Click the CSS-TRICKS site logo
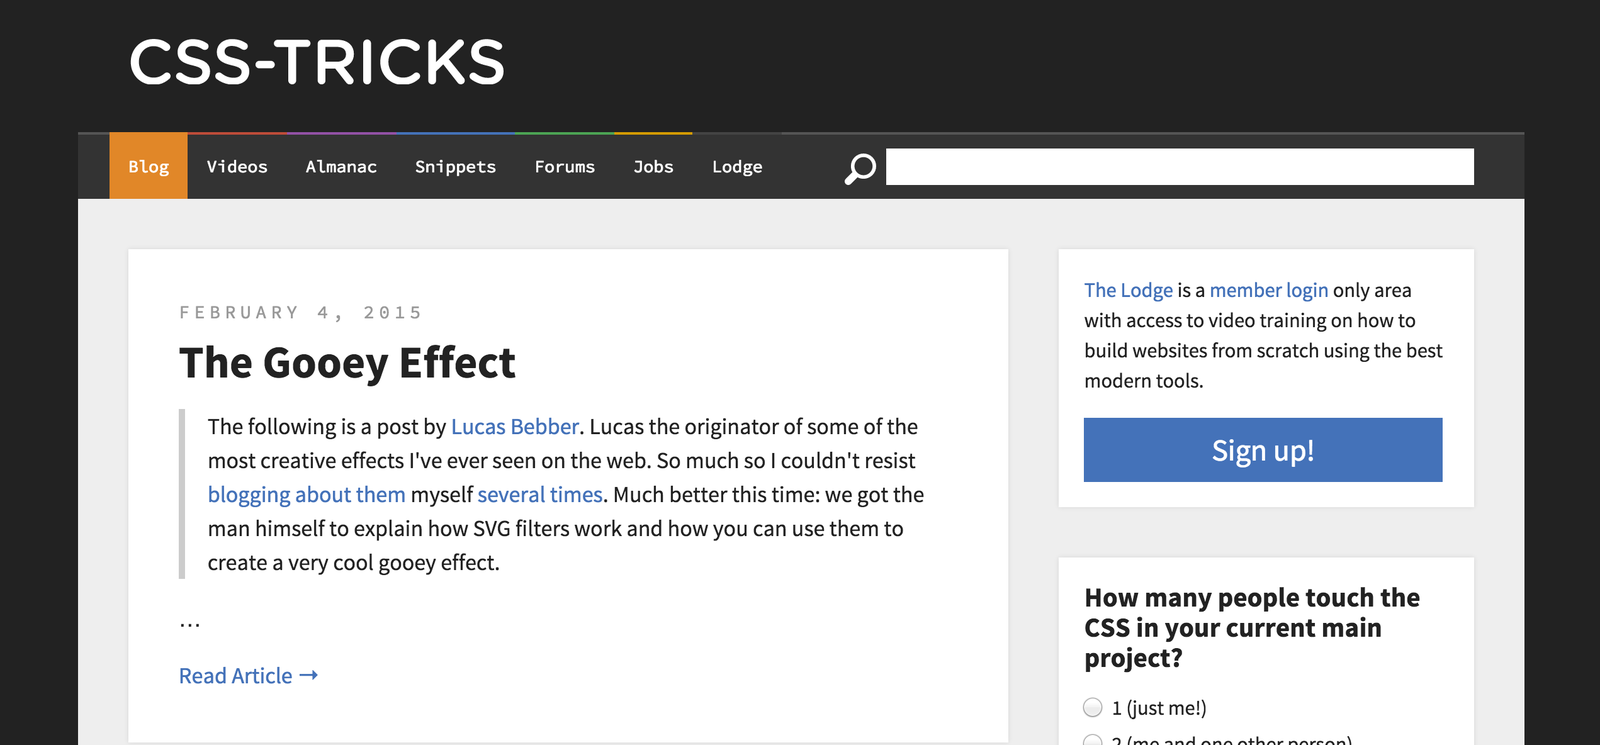Screen dimensions: 1600x745 [x=317, y=62]
